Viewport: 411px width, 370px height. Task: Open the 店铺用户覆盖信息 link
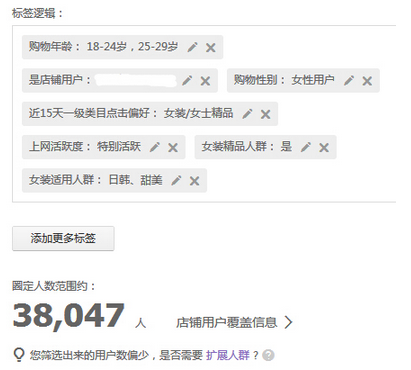coord(227,322)
